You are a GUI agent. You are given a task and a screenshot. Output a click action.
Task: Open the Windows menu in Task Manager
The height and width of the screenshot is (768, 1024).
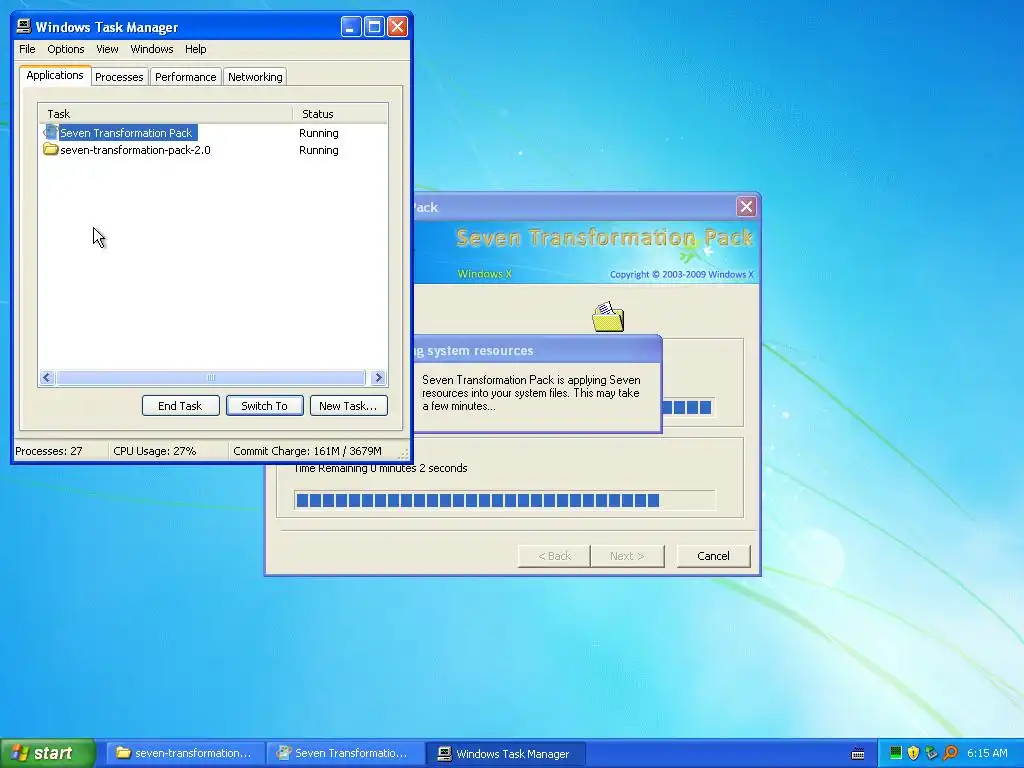click(152, 49)
